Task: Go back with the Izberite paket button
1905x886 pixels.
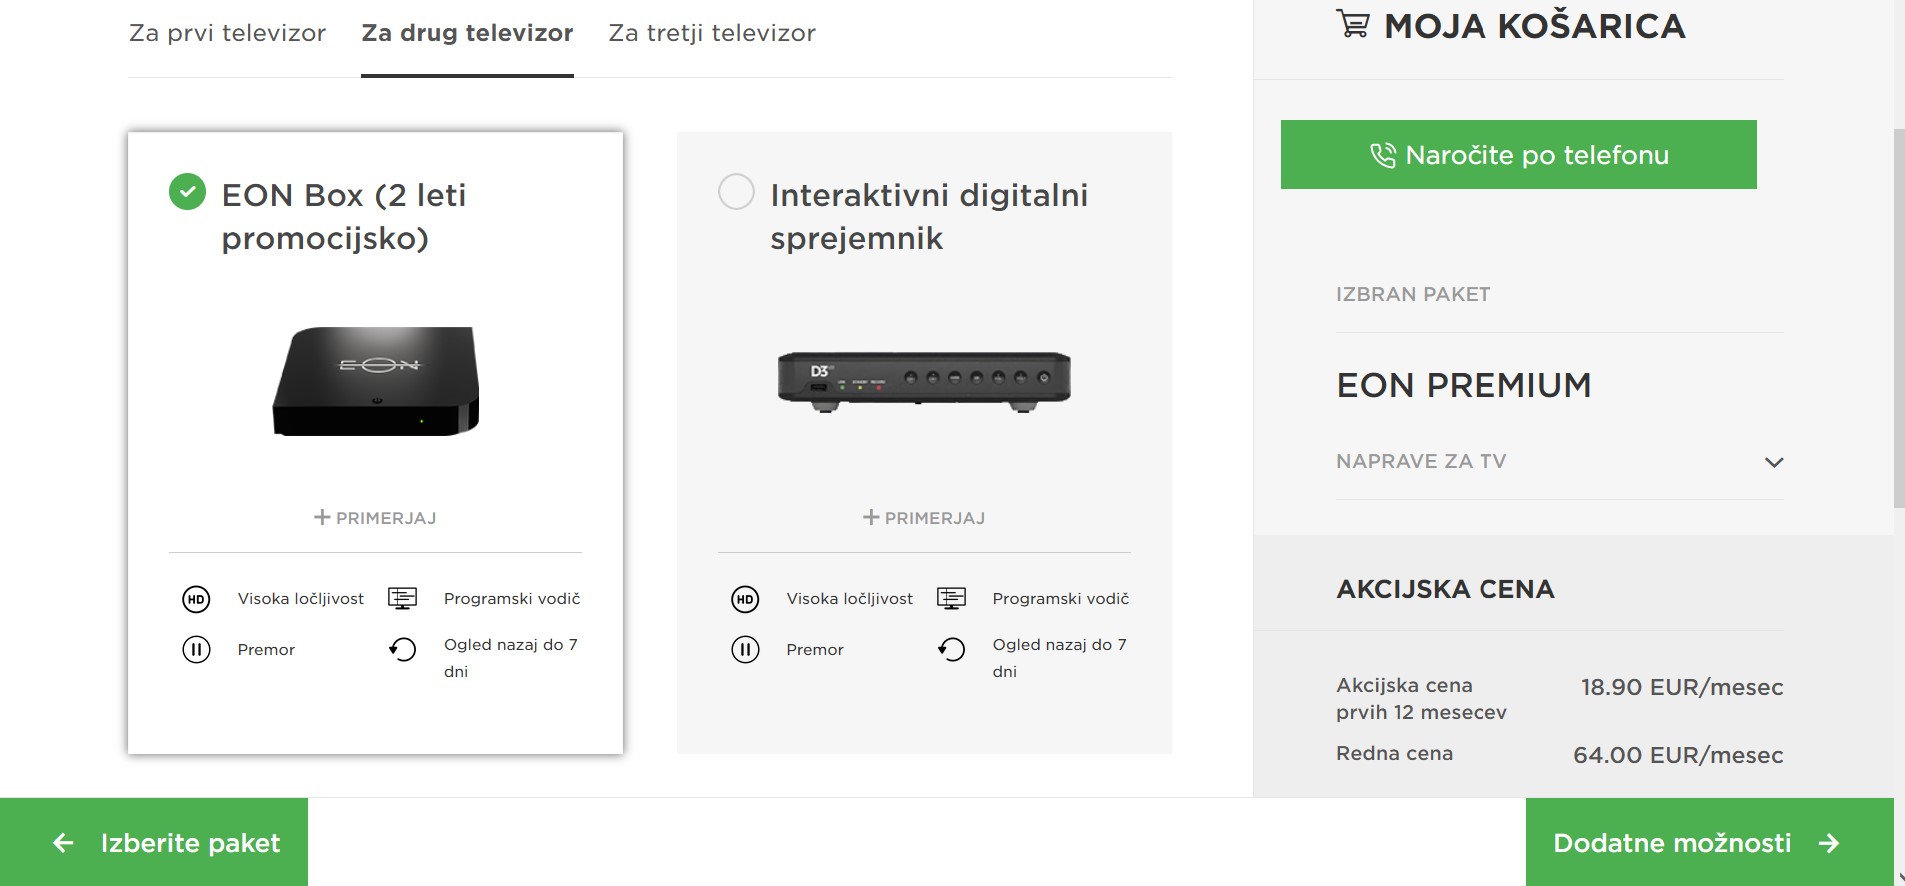Action: [154, 842]
